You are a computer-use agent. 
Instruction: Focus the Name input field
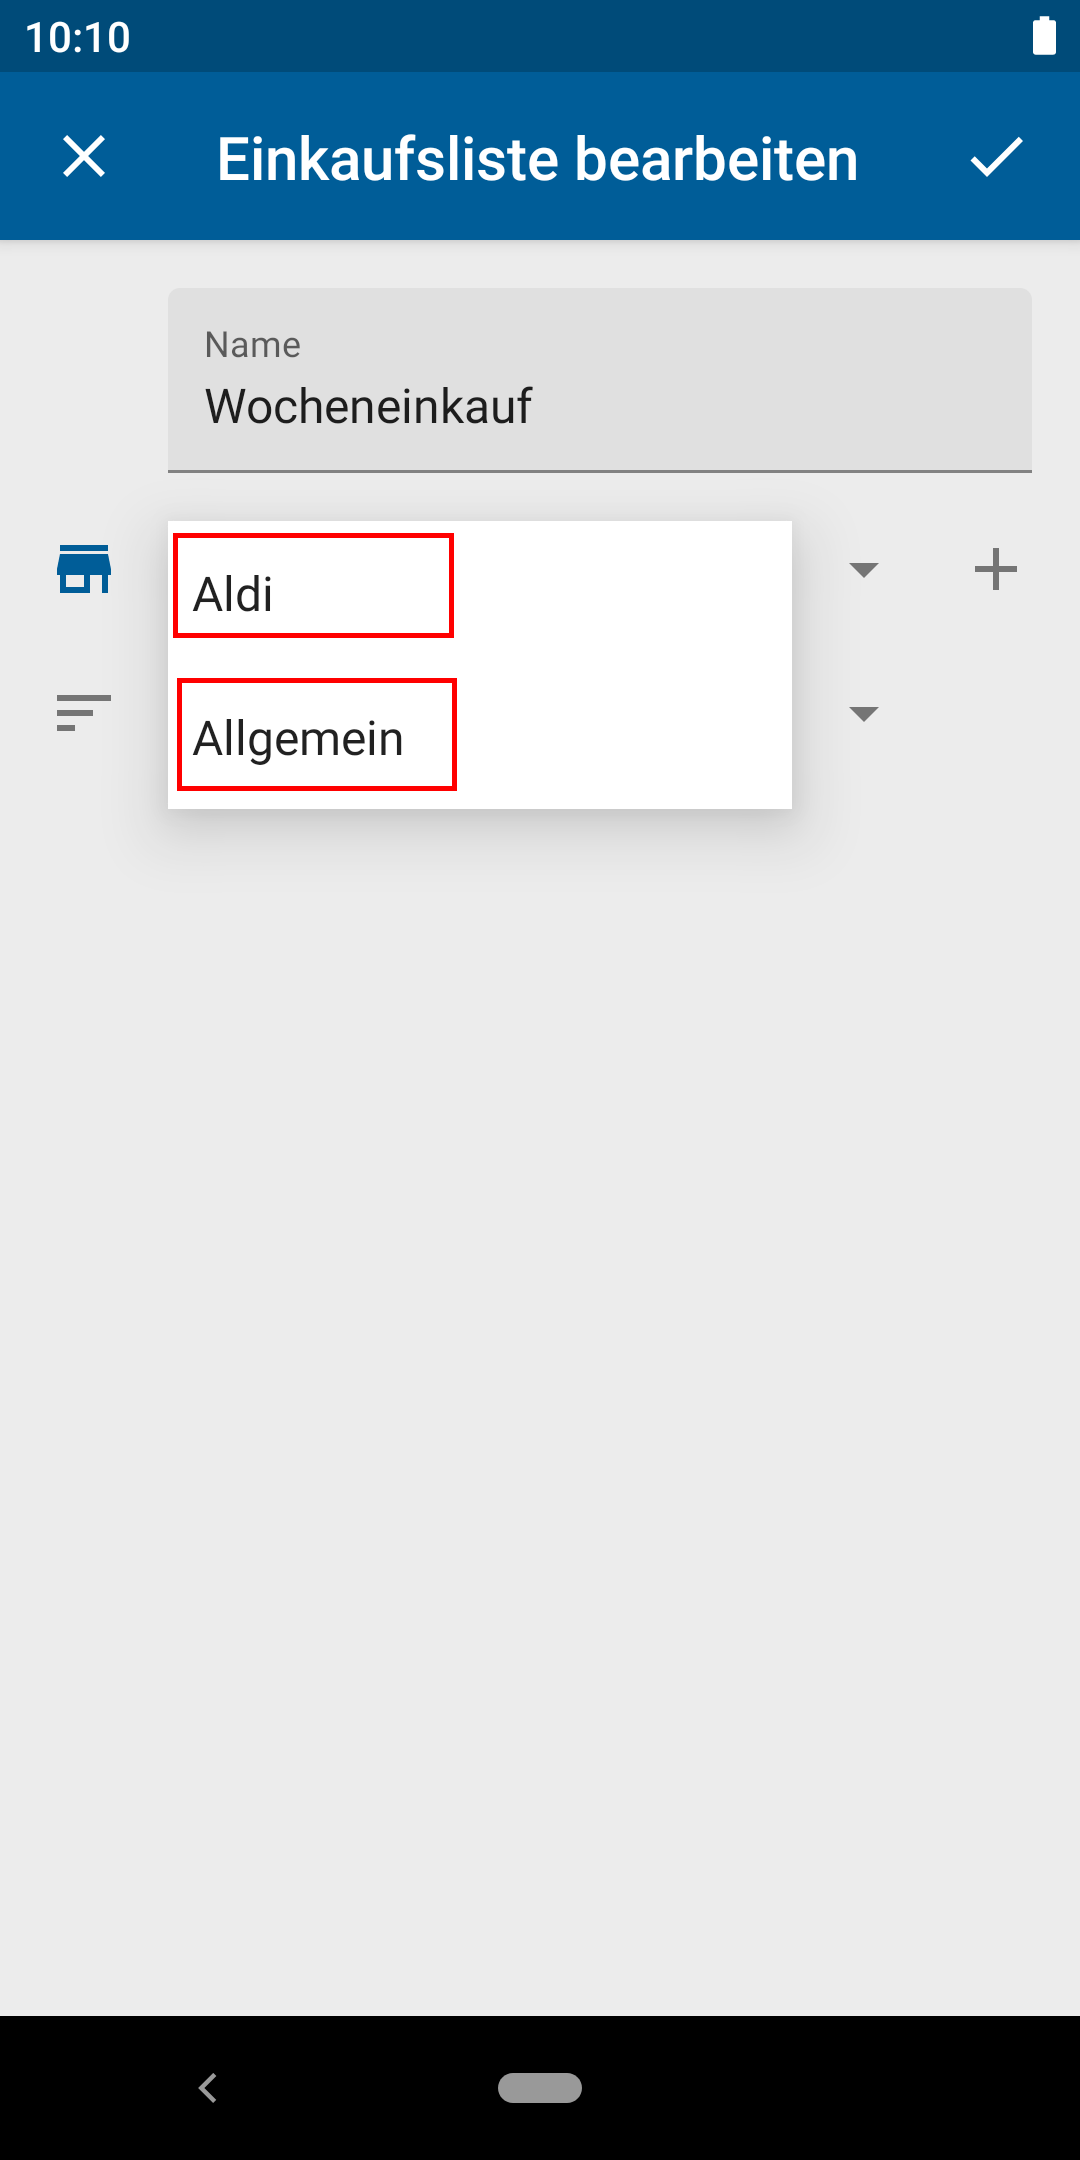pyautogui.click(x=600, y=380)
